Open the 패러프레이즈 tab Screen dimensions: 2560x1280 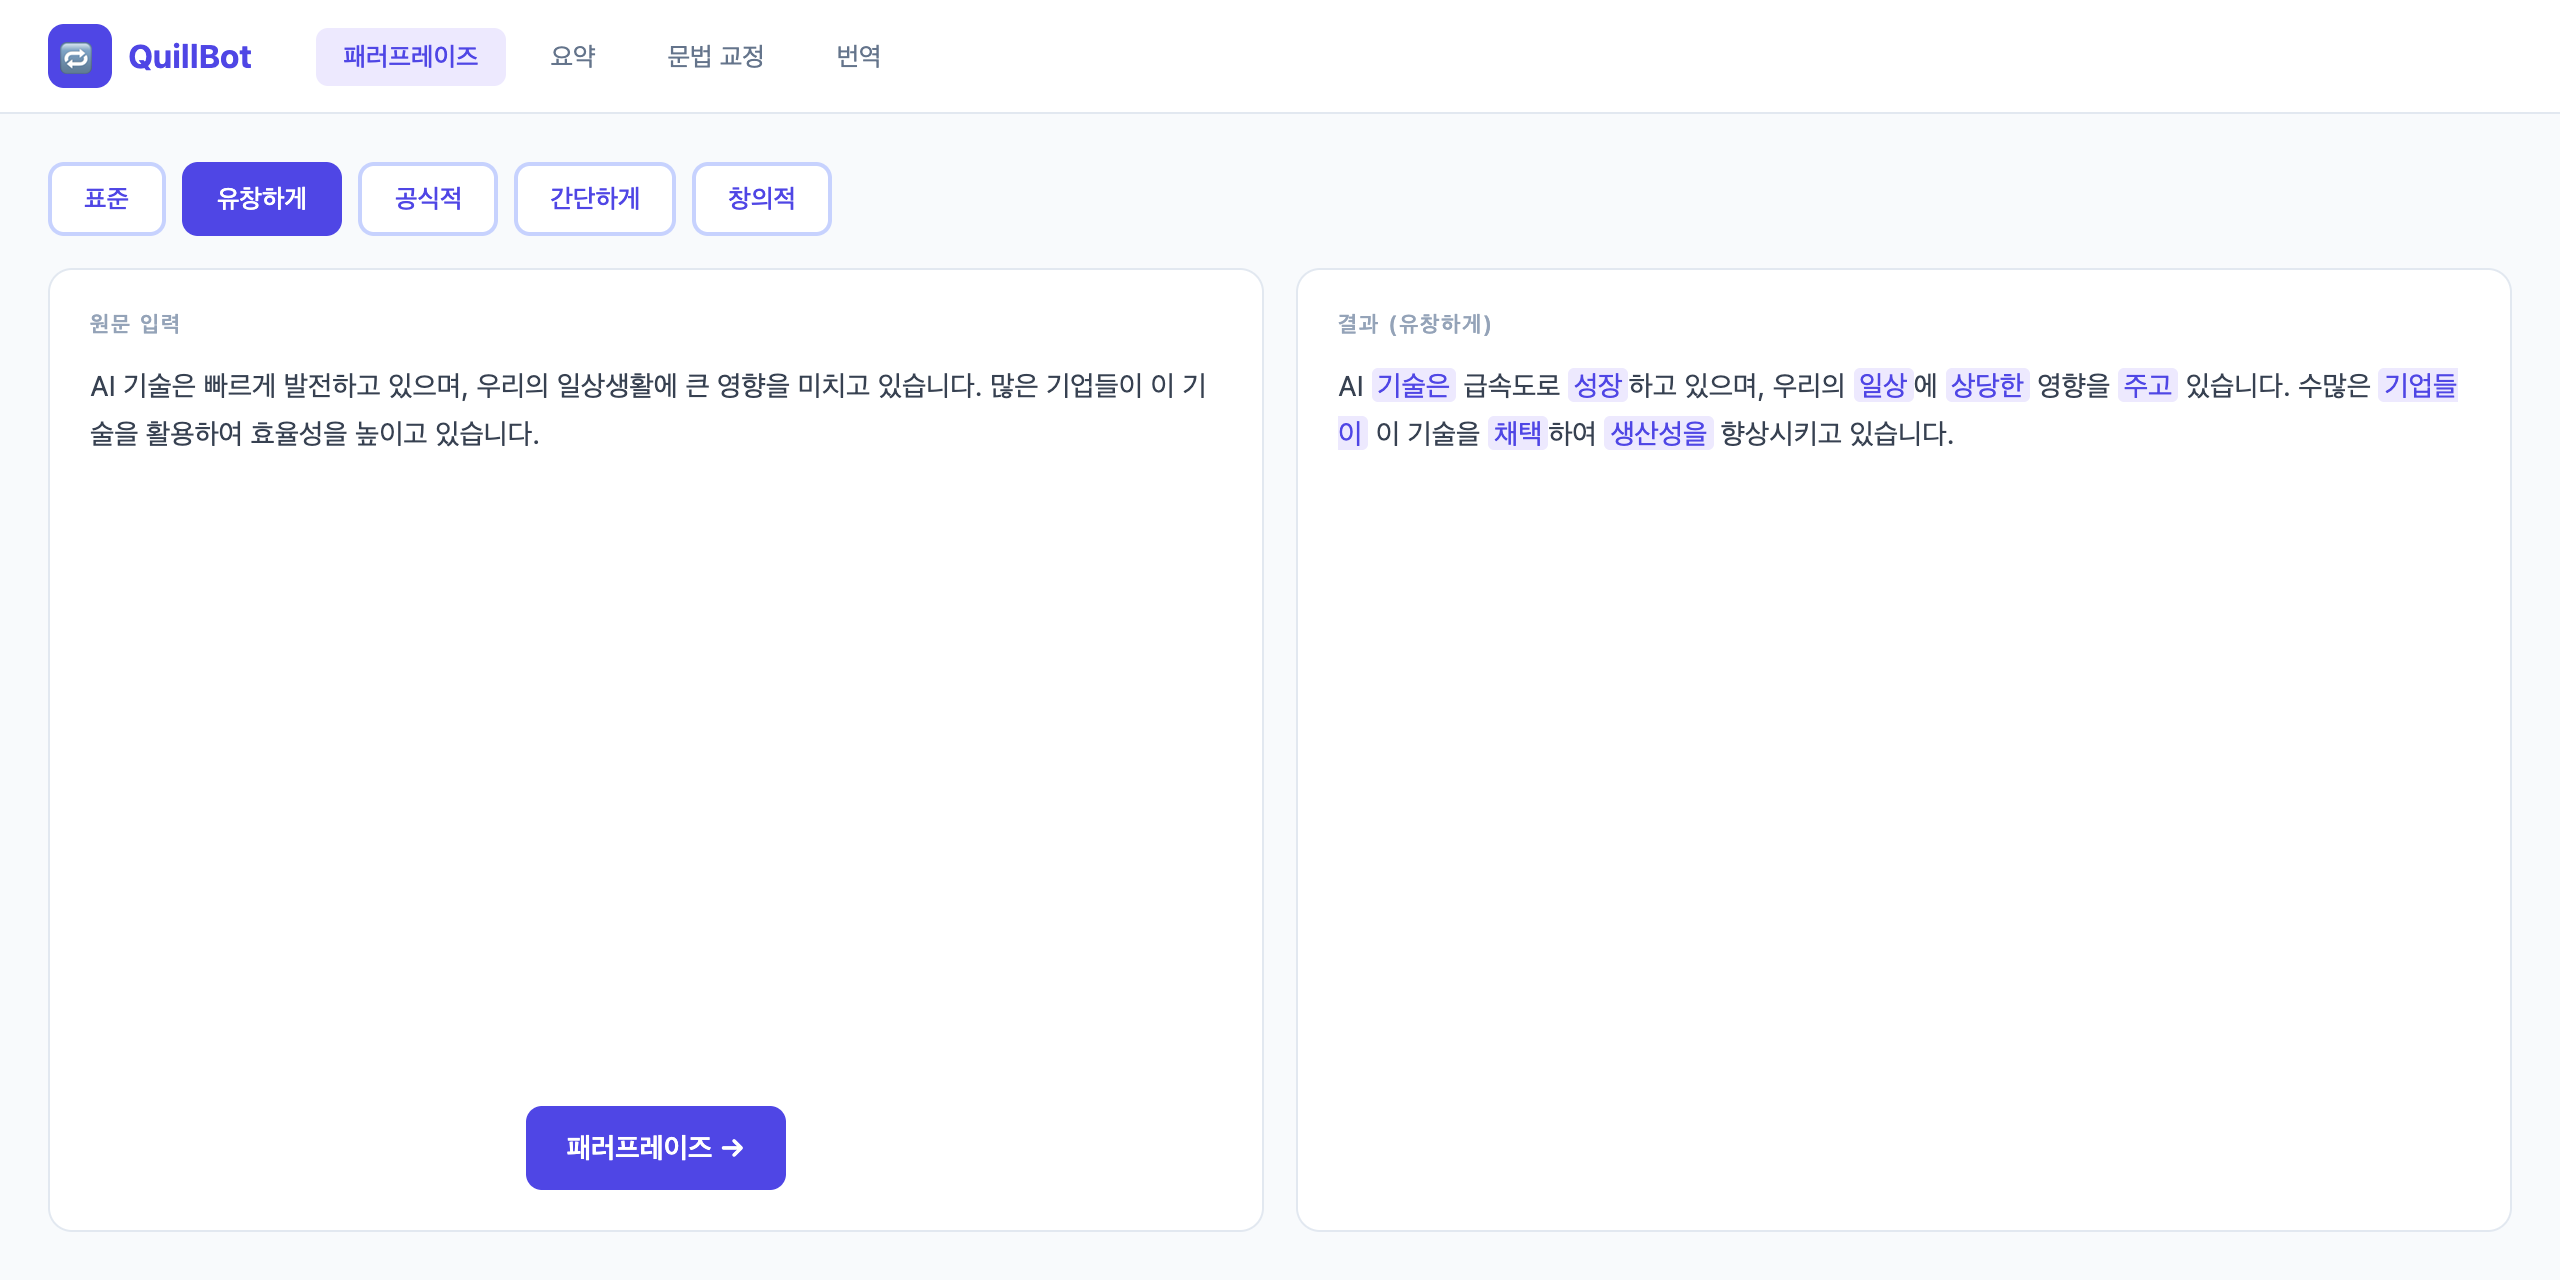click(411, 57)
